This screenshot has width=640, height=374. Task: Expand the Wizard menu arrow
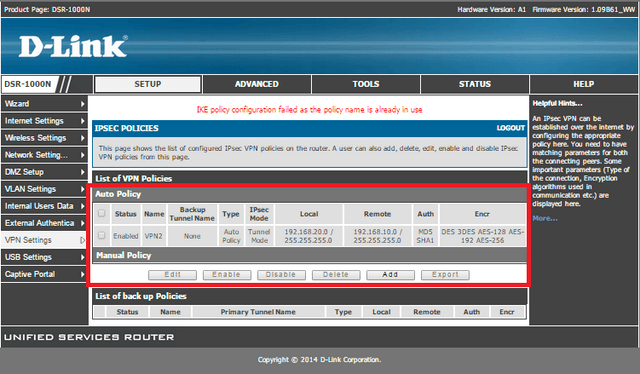82,104
